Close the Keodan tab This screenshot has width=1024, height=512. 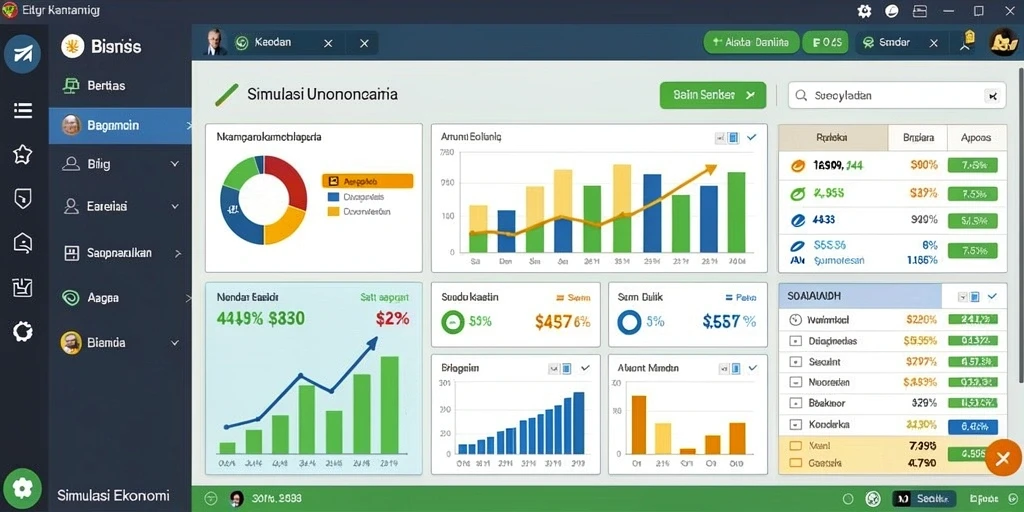328,43
